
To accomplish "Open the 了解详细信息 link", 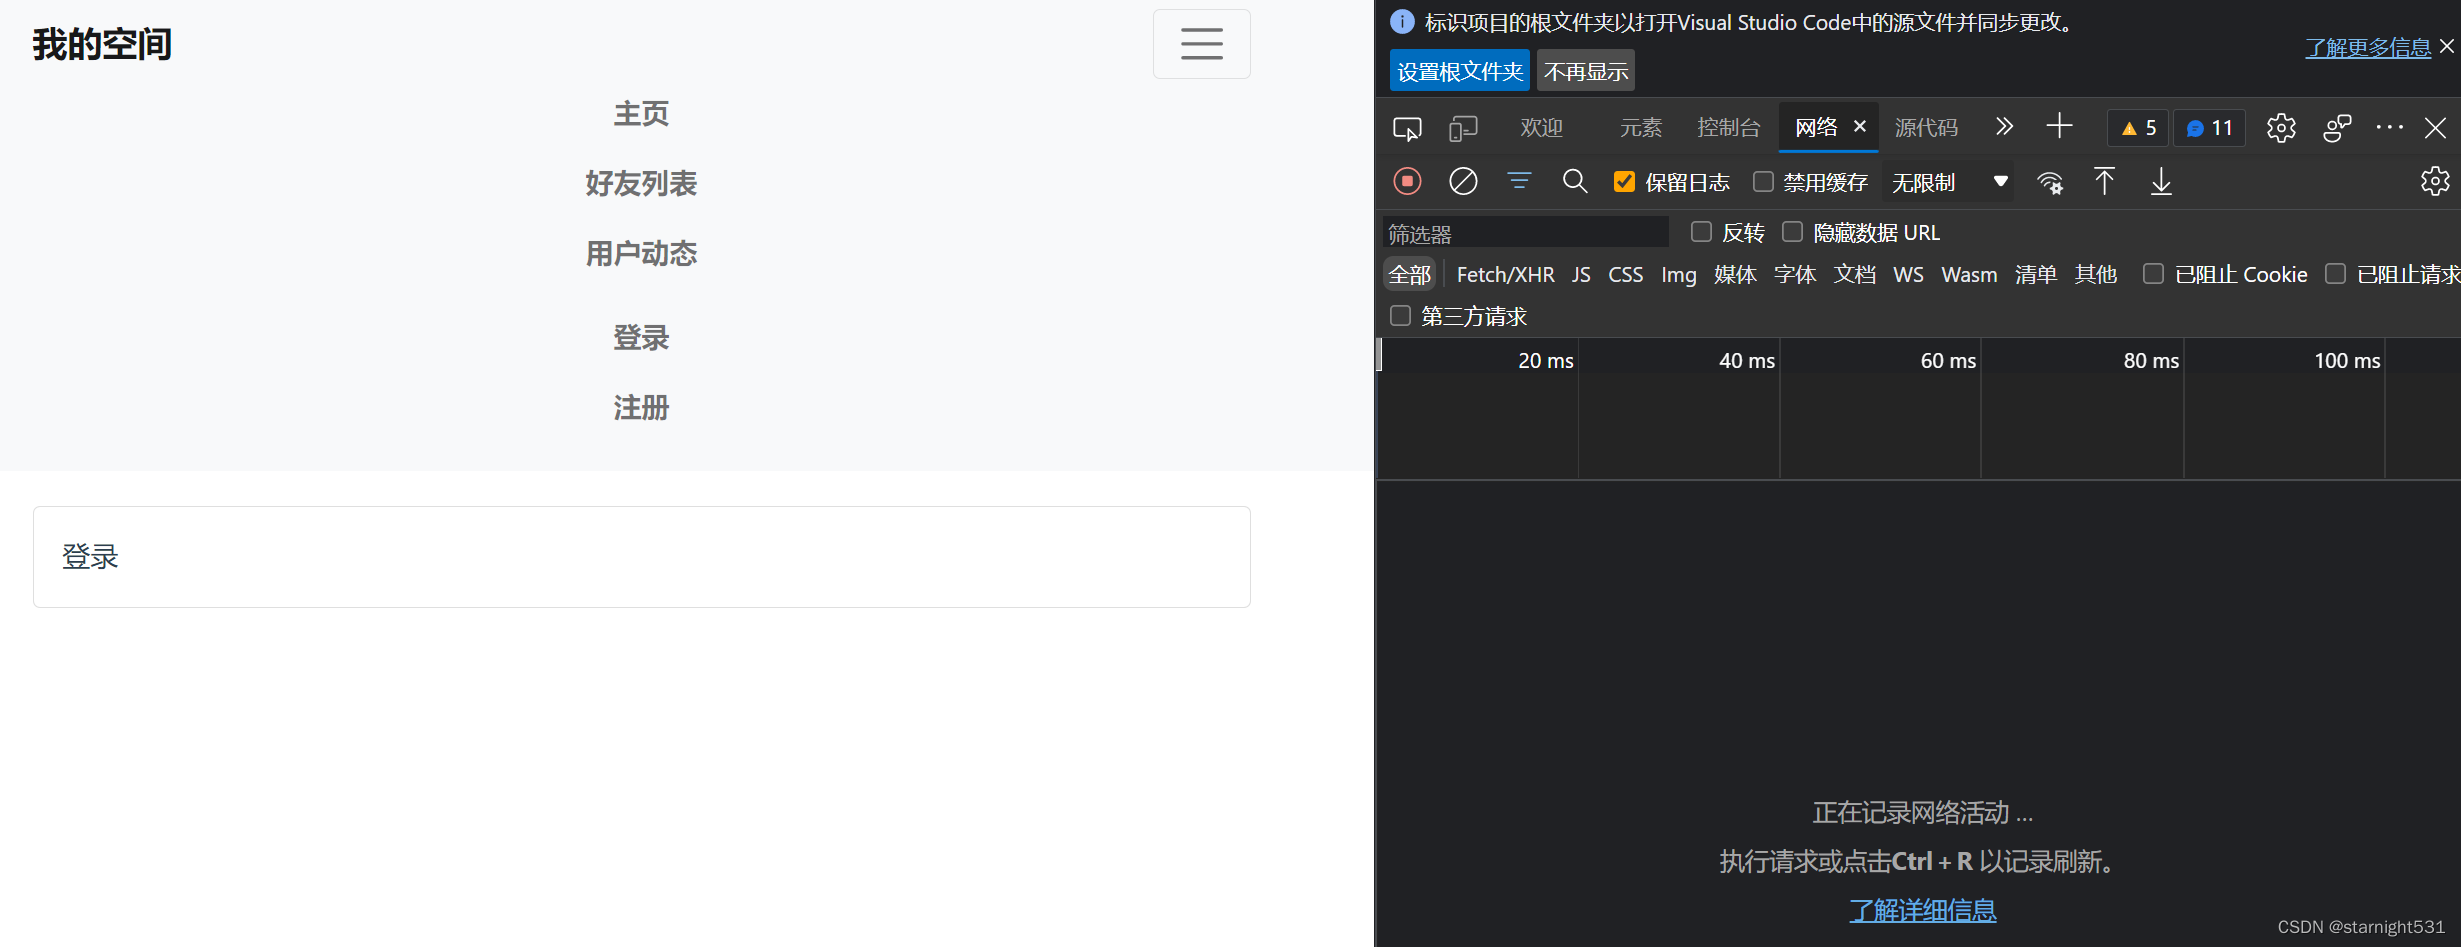I will [x=1923, y=910].
